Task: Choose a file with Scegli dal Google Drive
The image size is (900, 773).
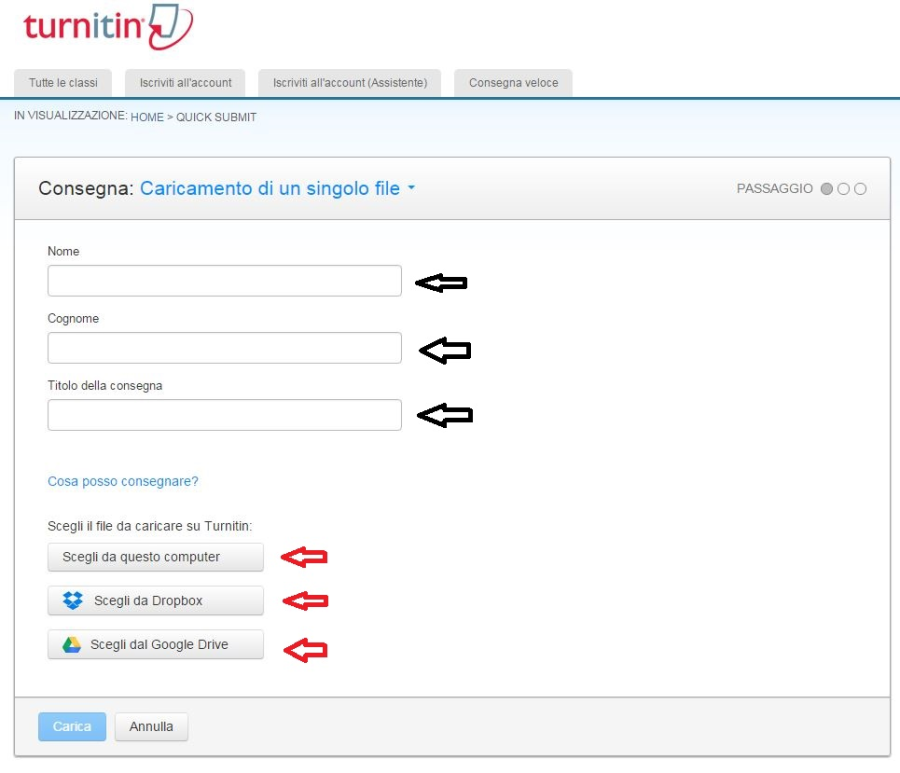Action: coord(156,644)
